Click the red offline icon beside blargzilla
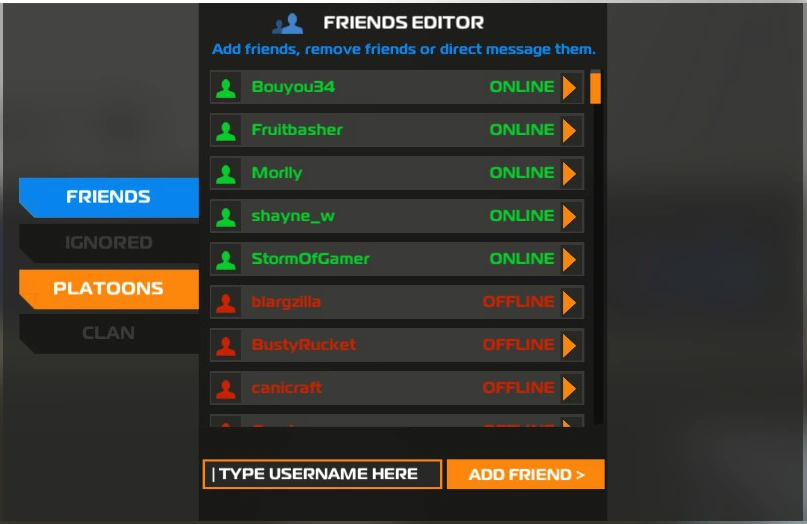Image resolution: width=807 pixels, height=524 pixels. pos(226,303)
